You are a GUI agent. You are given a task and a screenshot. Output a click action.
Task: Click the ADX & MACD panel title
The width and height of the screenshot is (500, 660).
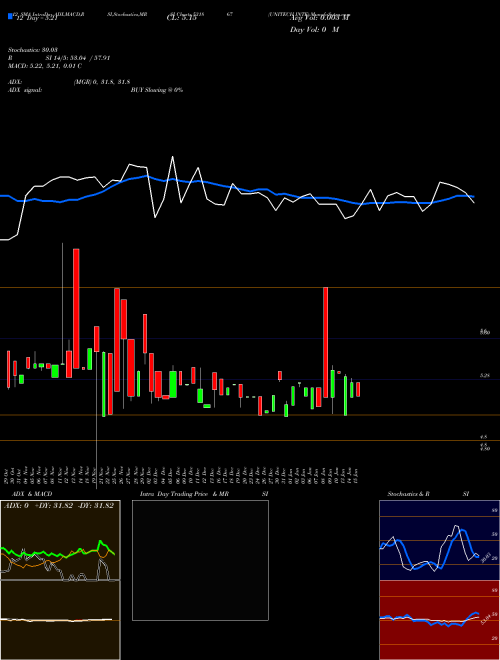(32, 494)
